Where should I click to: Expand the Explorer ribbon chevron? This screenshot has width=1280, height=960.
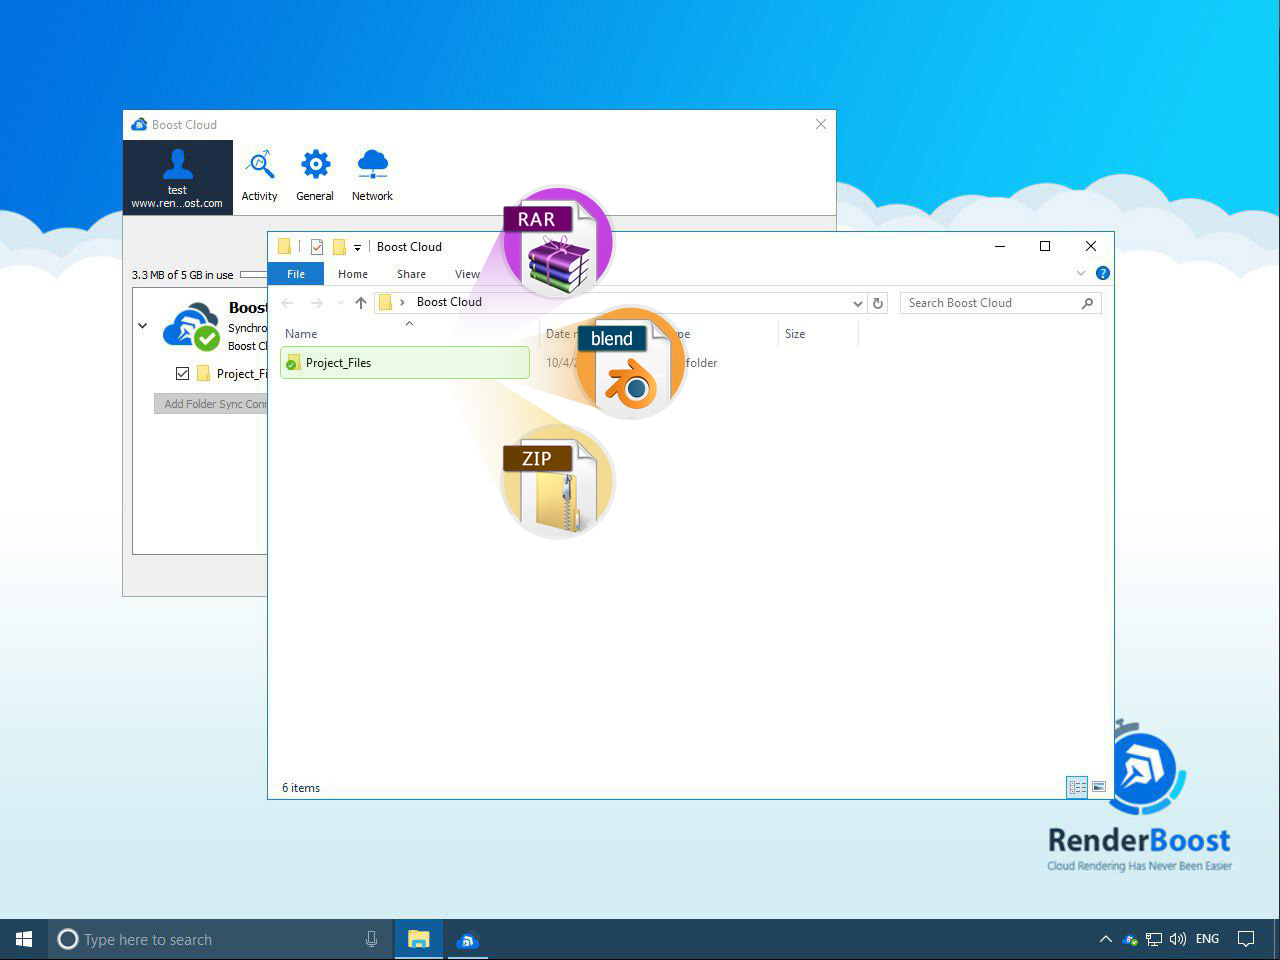coord(1081,273)
